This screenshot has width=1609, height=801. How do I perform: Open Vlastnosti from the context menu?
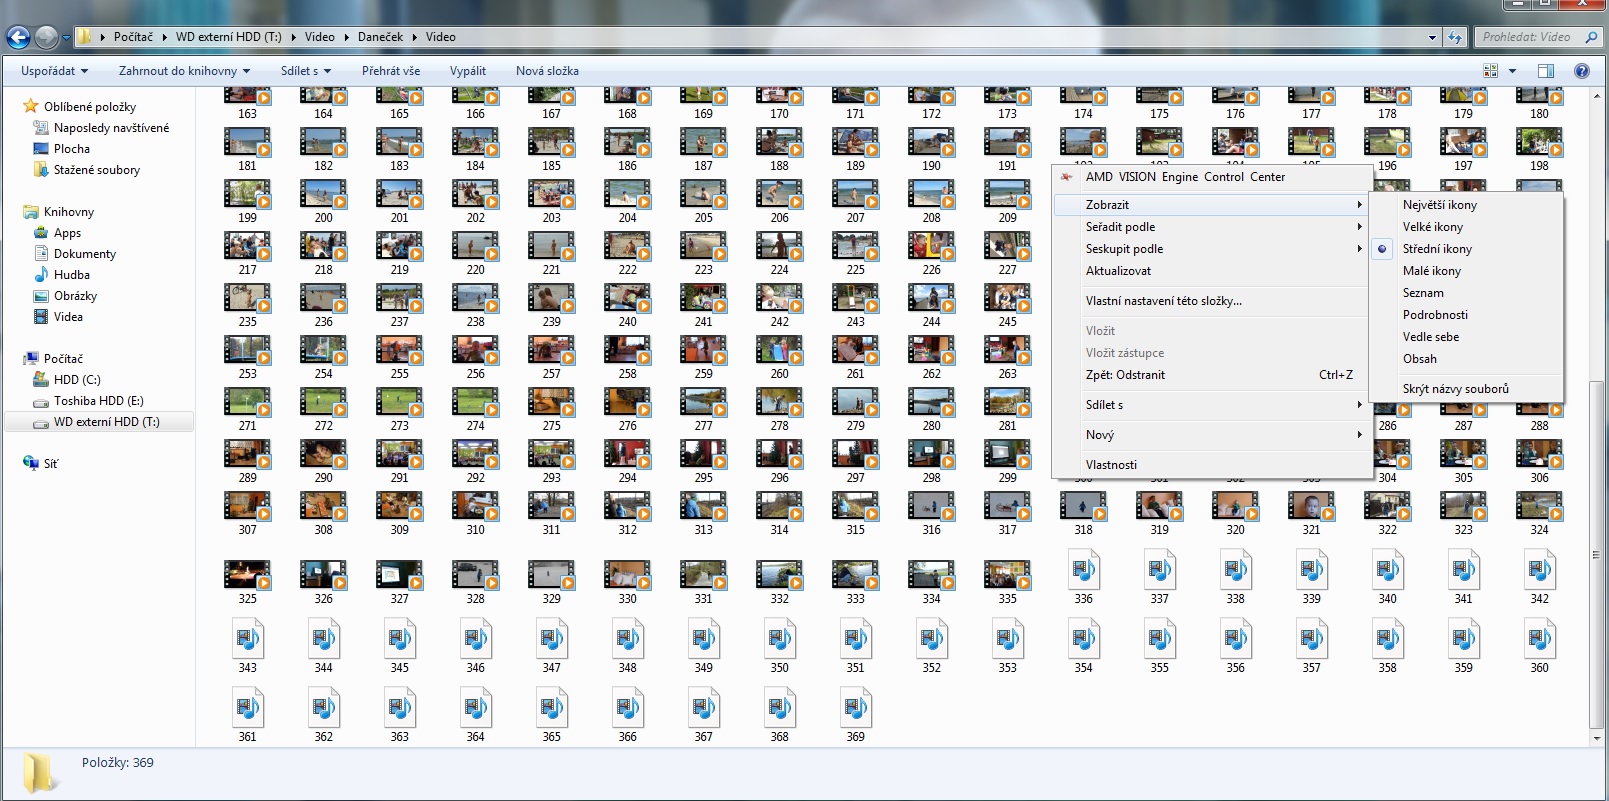(1211, 465)
